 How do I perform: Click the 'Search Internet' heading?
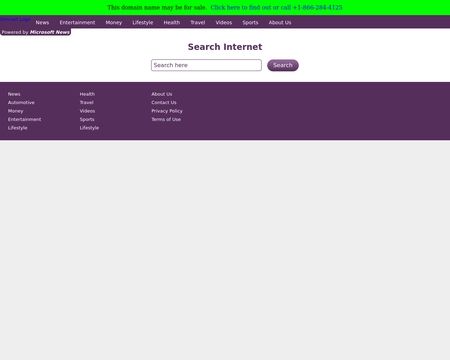[225, 47]
